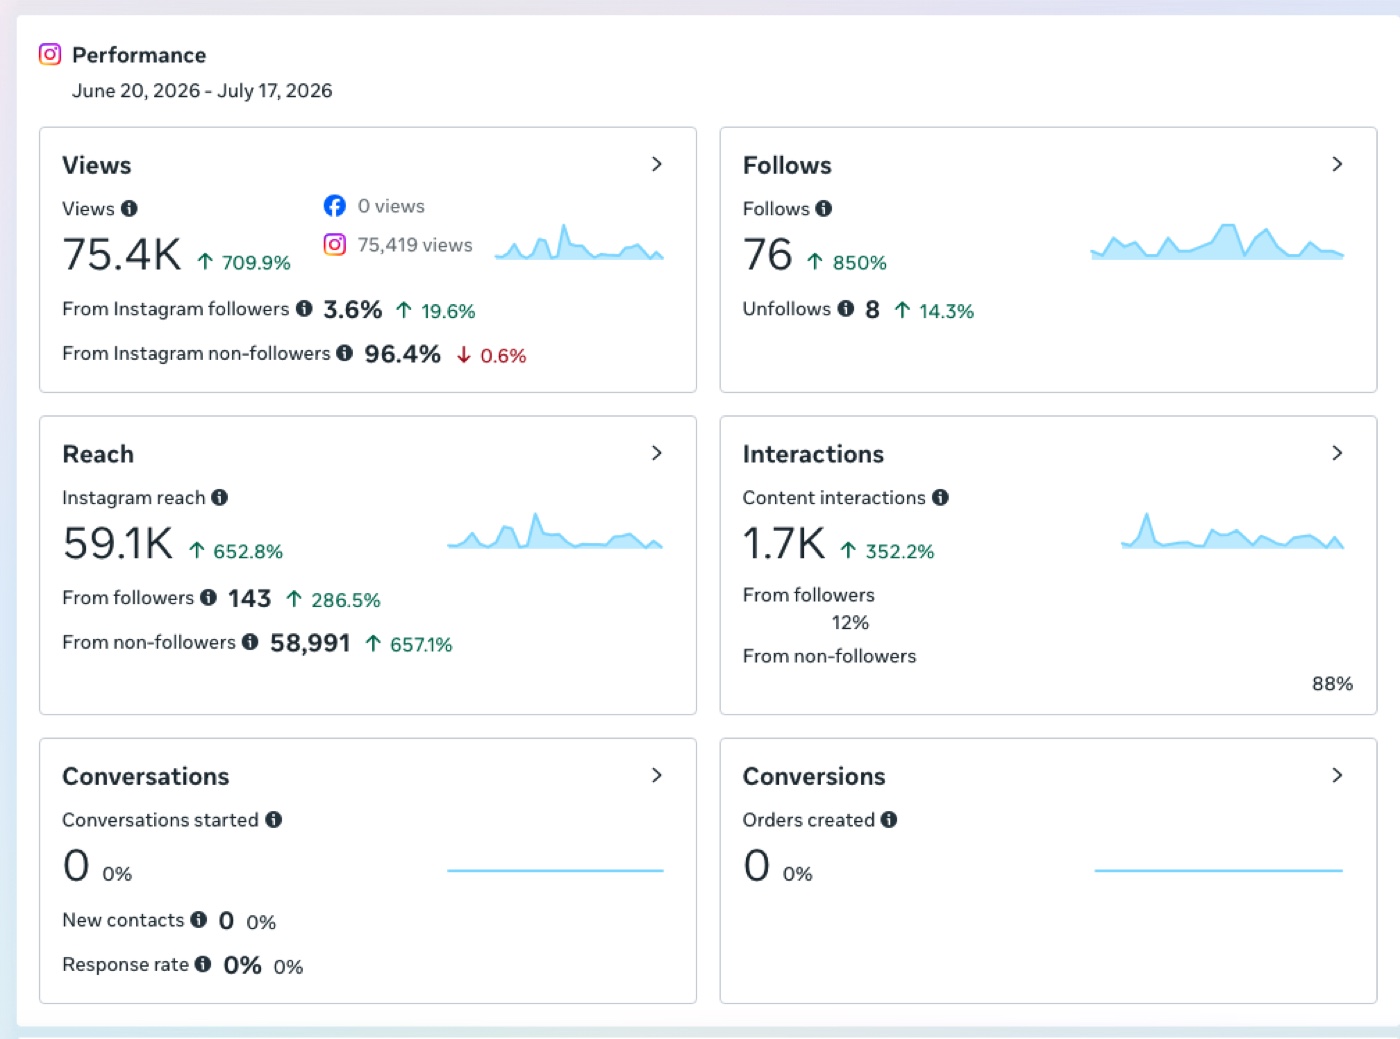
Task: Click the 58,991 non-followers reach value
Action: 310,643
